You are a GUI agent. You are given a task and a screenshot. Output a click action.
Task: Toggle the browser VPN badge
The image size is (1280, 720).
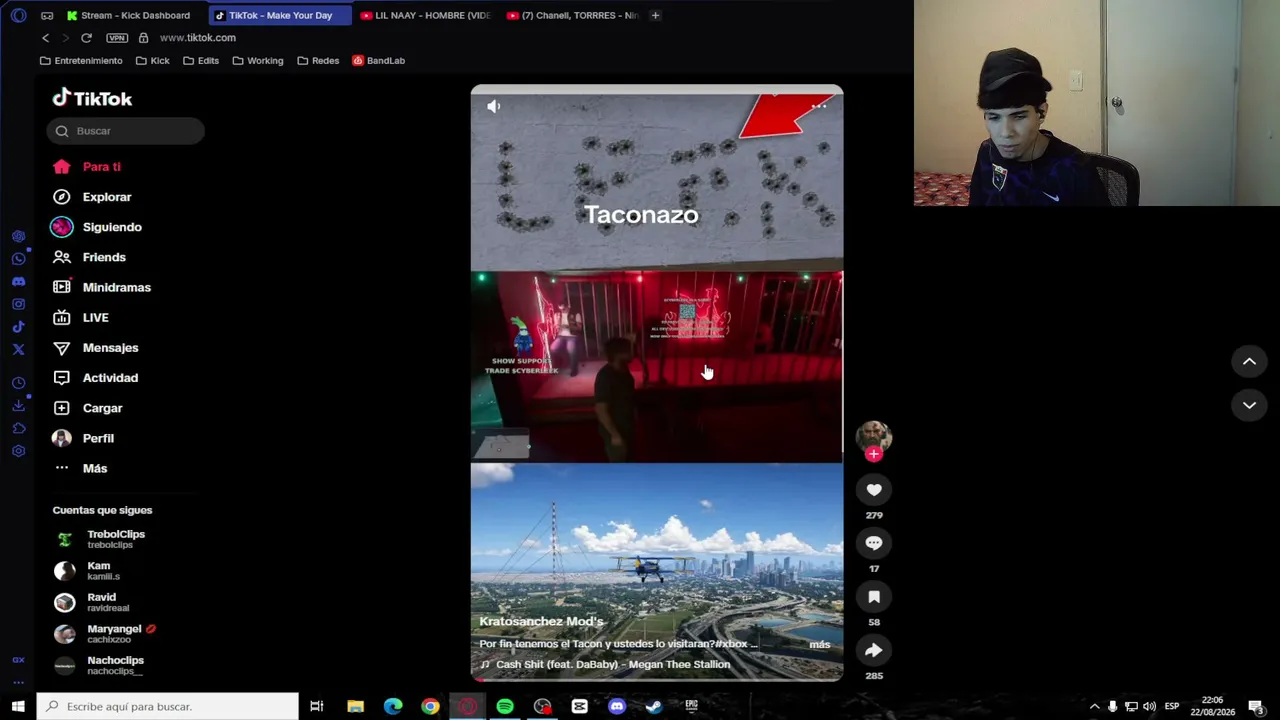coord(117,38)
